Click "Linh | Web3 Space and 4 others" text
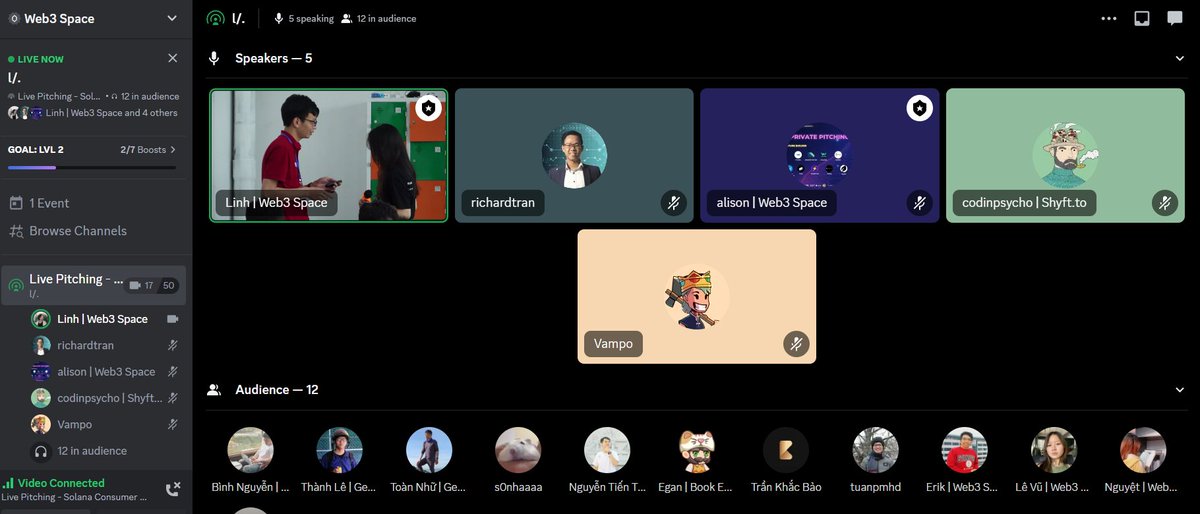This screenshot has height=514, width=1200. [112, 113]
